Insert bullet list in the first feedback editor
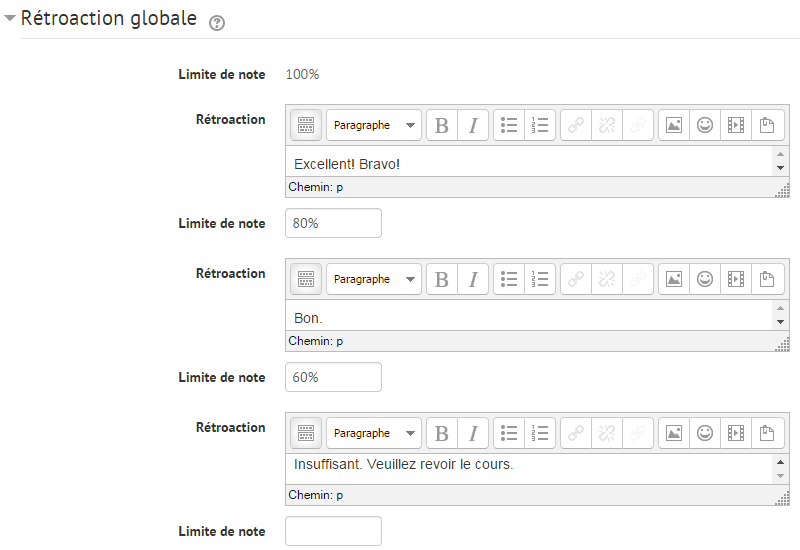 tap(509, 125)
